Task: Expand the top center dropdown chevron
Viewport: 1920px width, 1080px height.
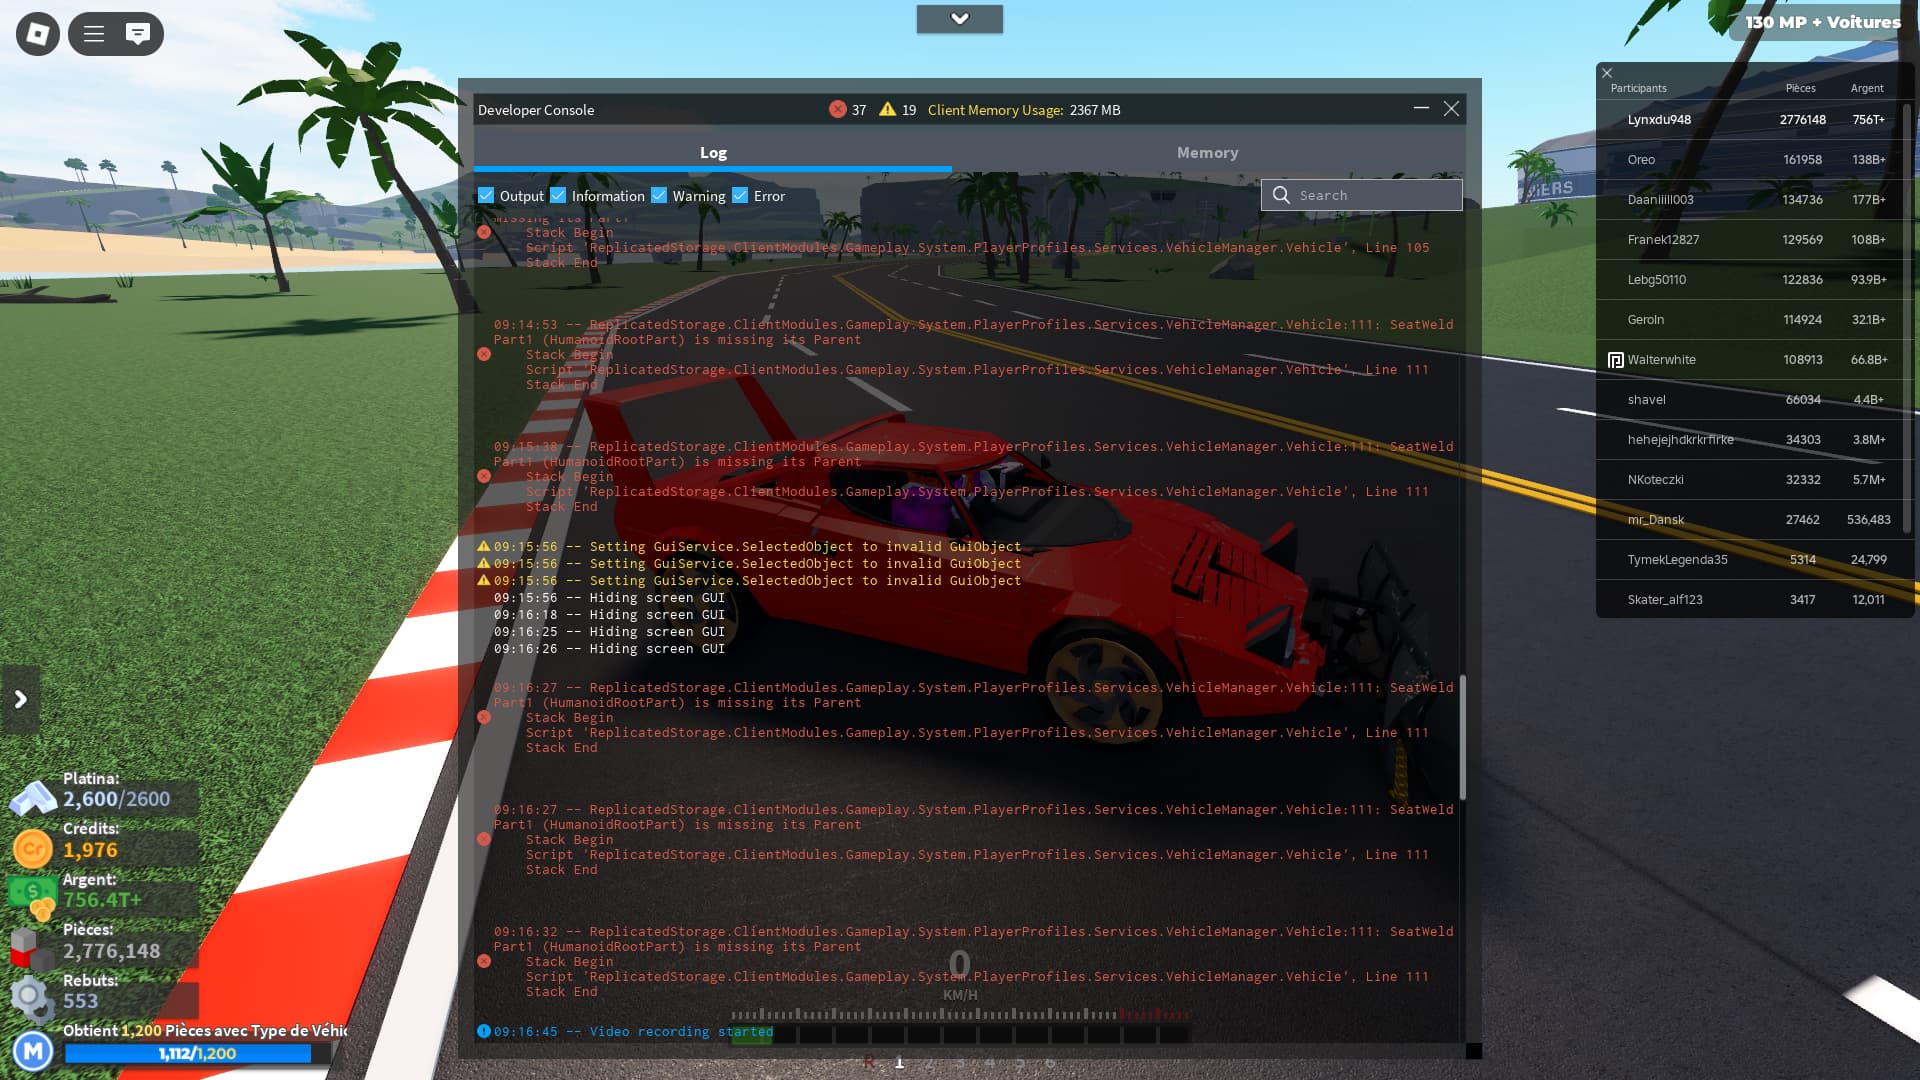Action: click(x=959, y=19)
